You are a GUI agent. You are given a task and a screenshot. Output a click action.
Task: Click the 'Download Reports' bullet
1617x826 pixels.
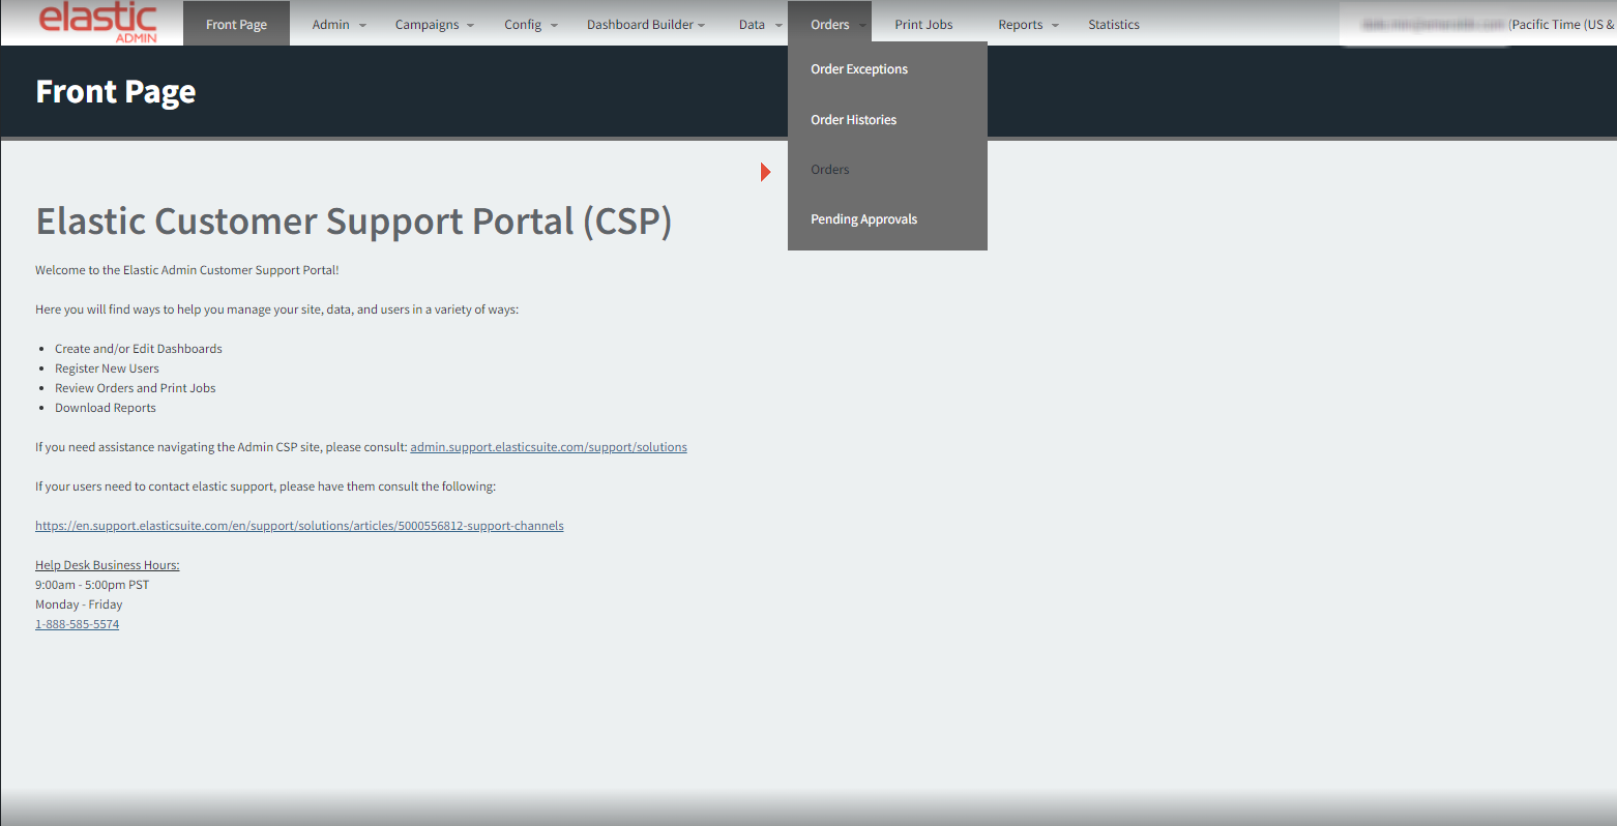coord(105,408)
